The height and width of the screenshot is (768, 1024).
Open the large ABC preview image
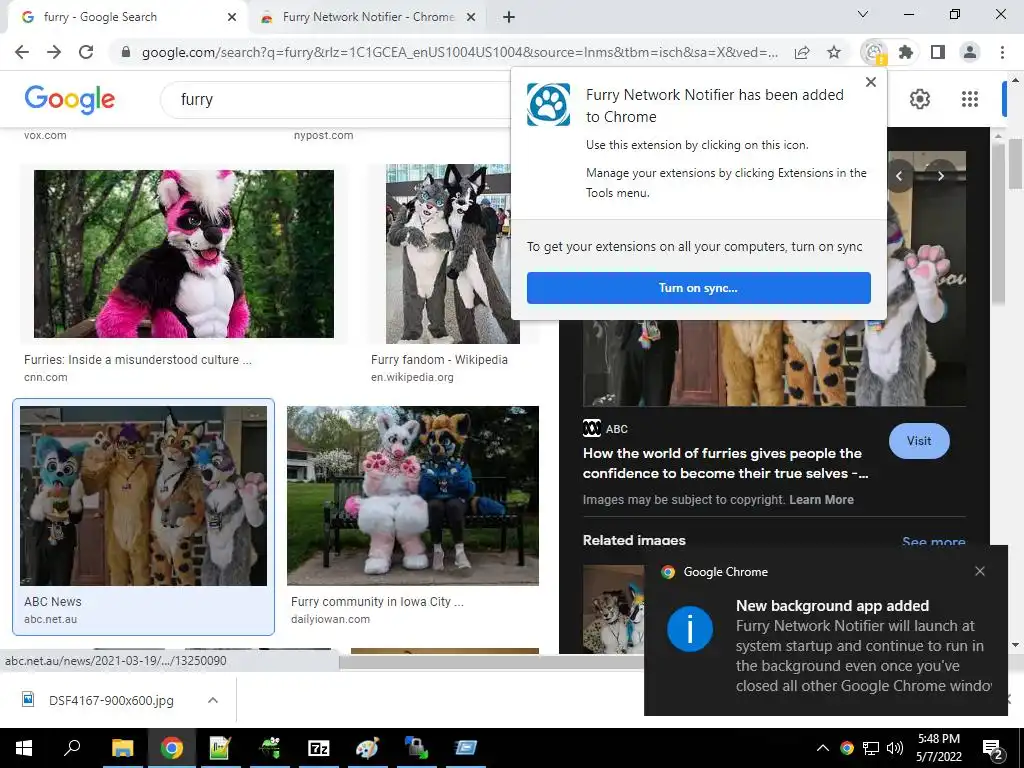[774, 362]
